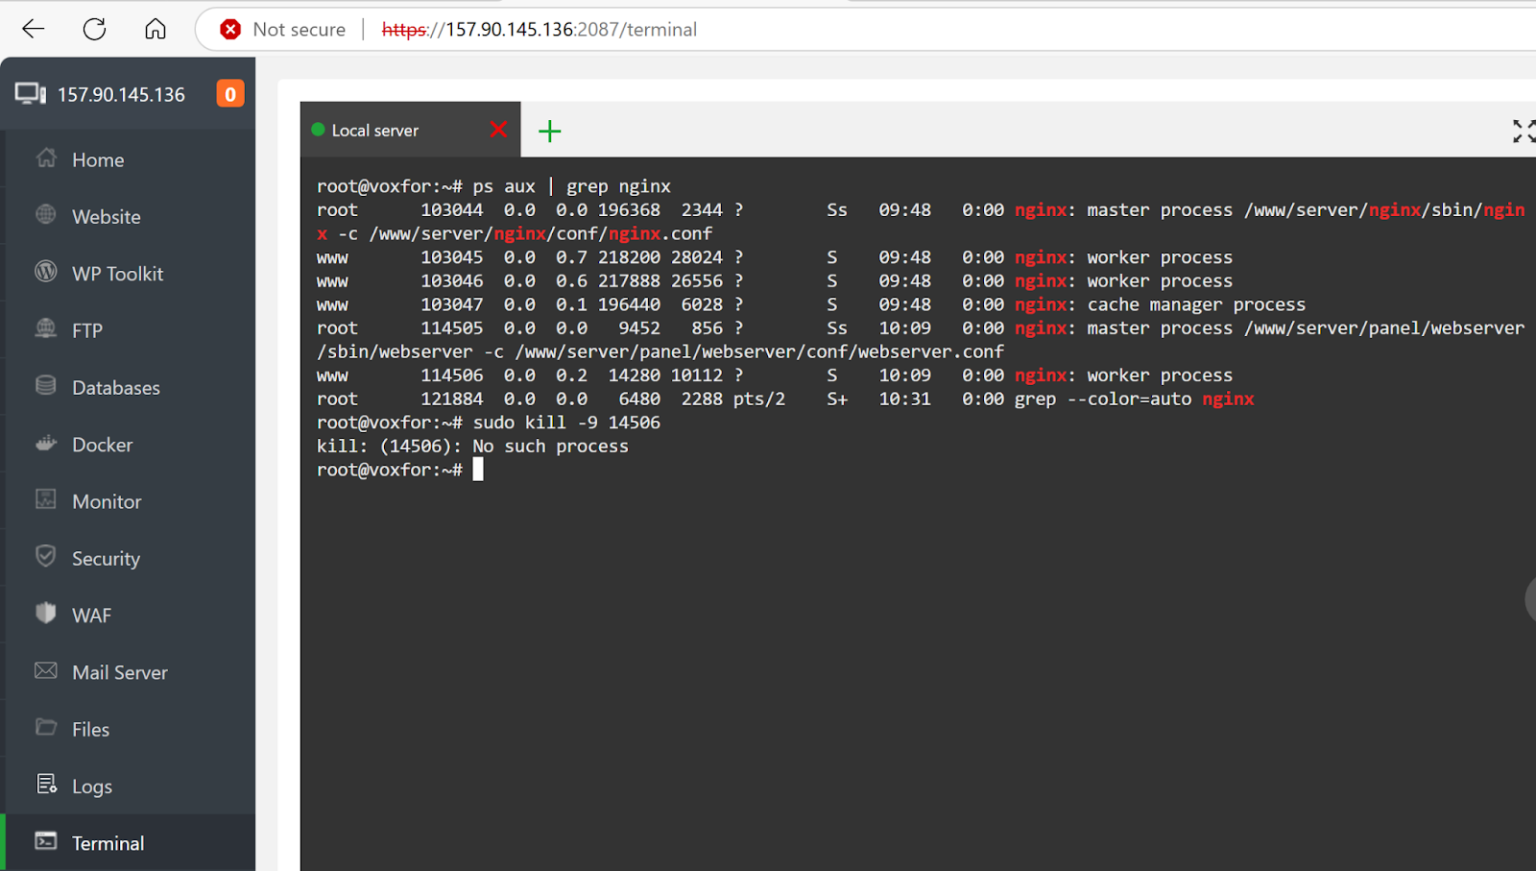Open the Monitor section
The image size is (1536, 871).
tap(105, 501)
